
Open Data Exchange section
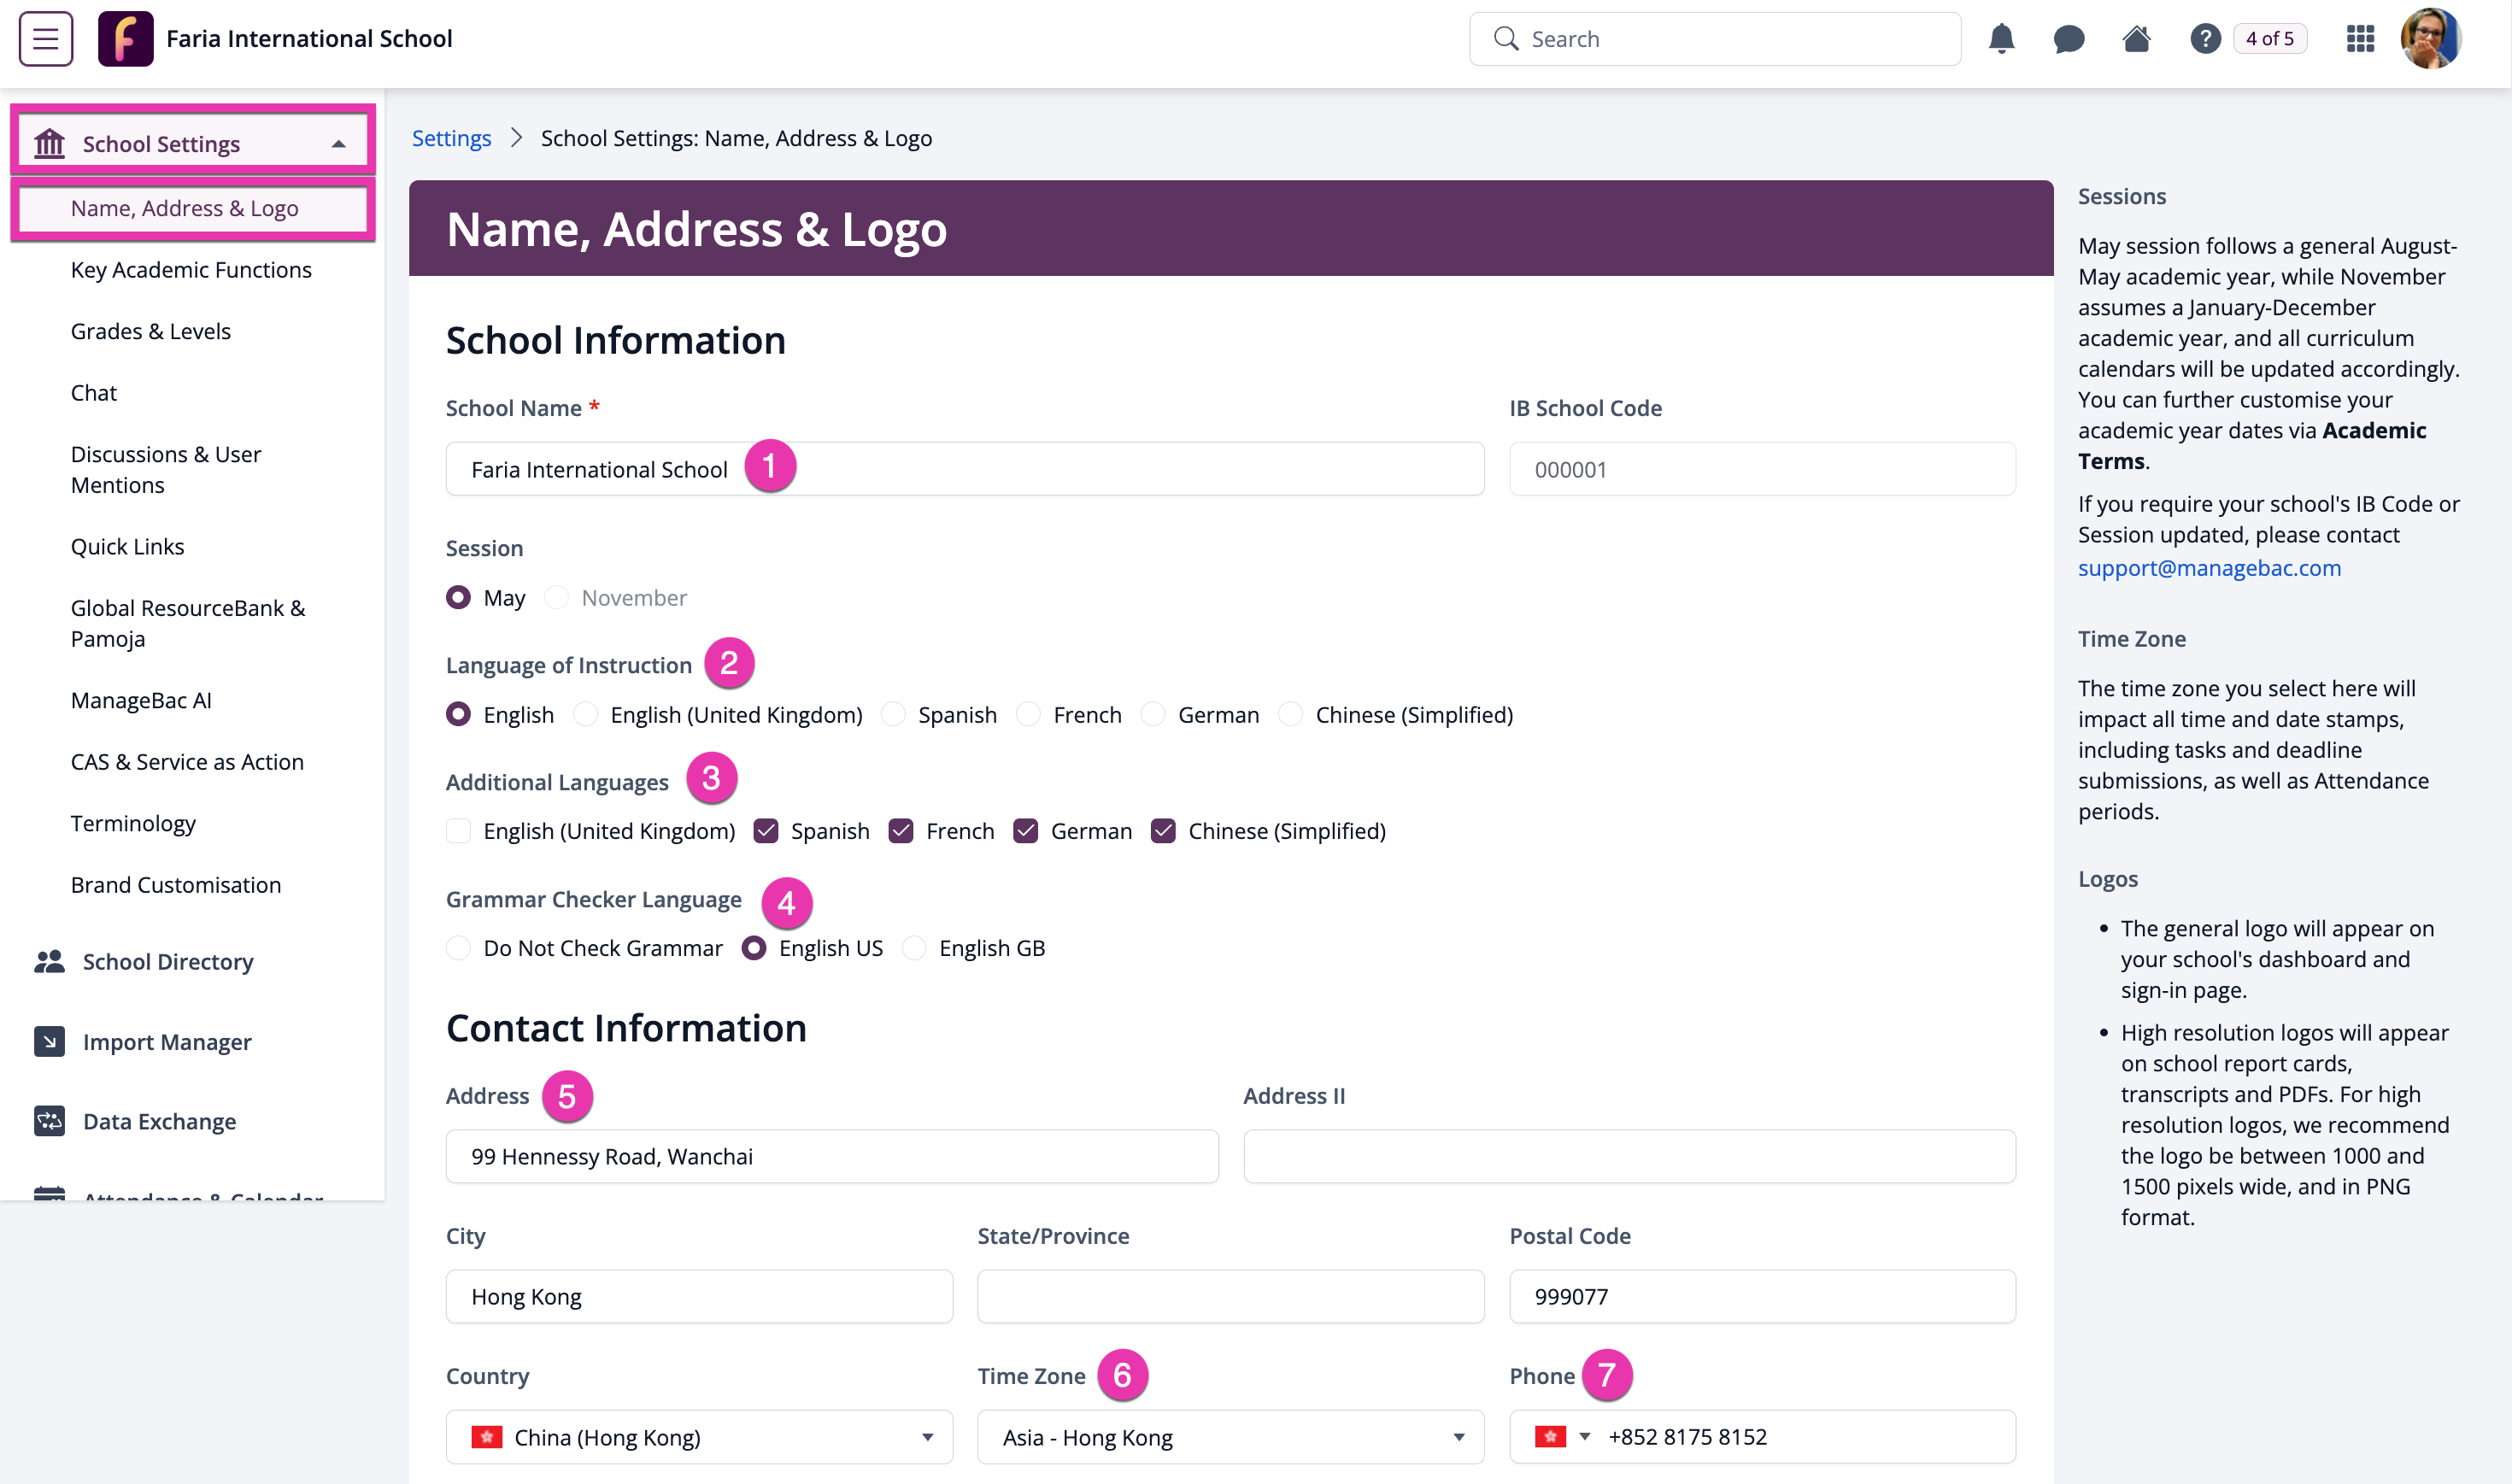point(160,1121)
